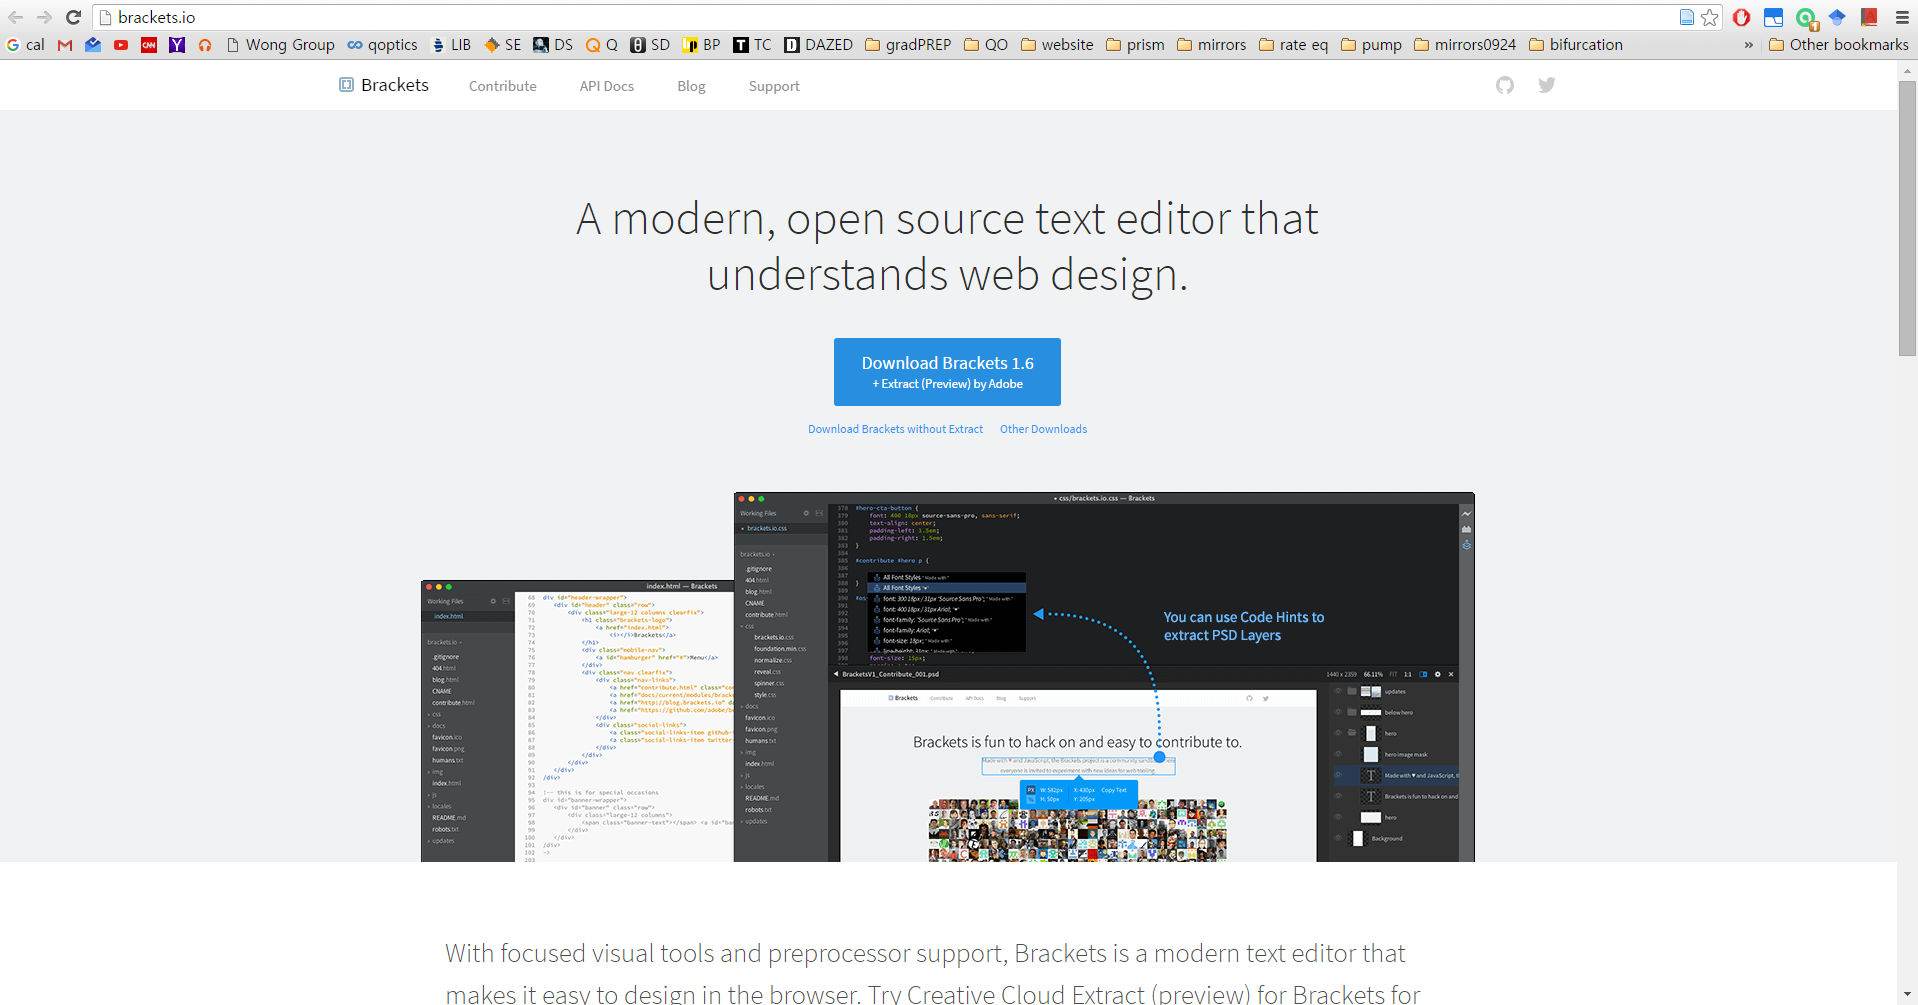Open the Brackets Twitter icon link

[x=1547, y=85]
